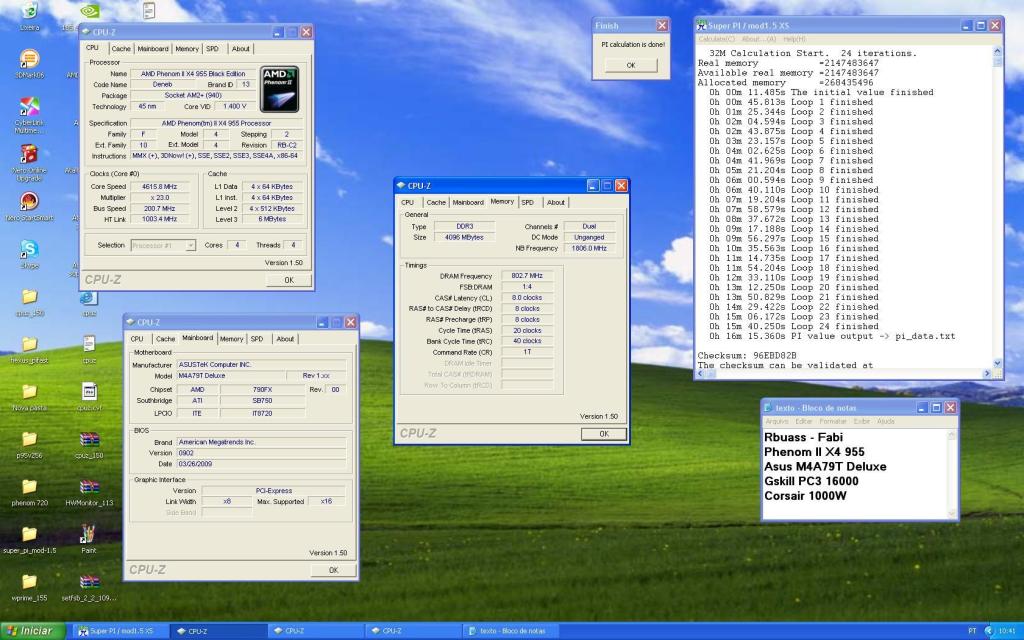Click the M4A79T Deluxe model field

[231, 376]
